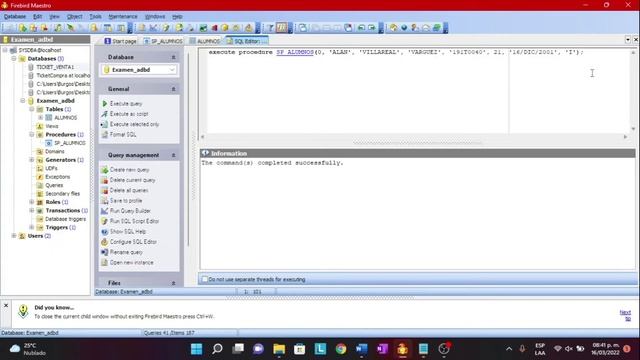640x360 pixels.
Task: Open new instance of SQL Editor
Action: pyautogui.click(x=131, y=262)
